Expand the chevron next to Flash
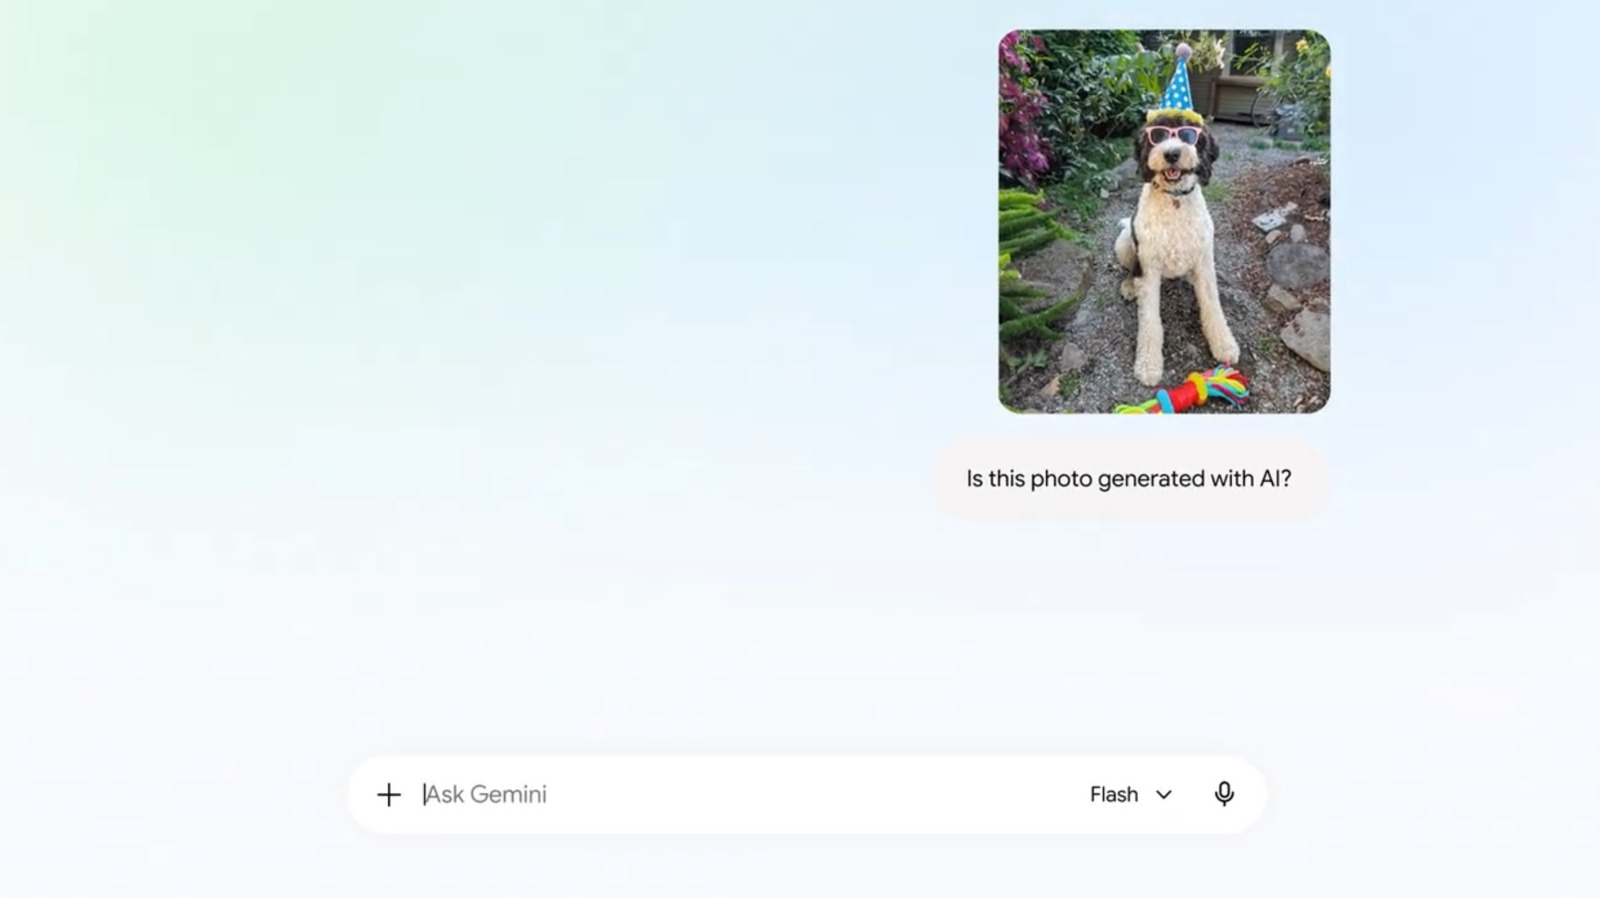1600x898 pixels. coord(1164,795)
